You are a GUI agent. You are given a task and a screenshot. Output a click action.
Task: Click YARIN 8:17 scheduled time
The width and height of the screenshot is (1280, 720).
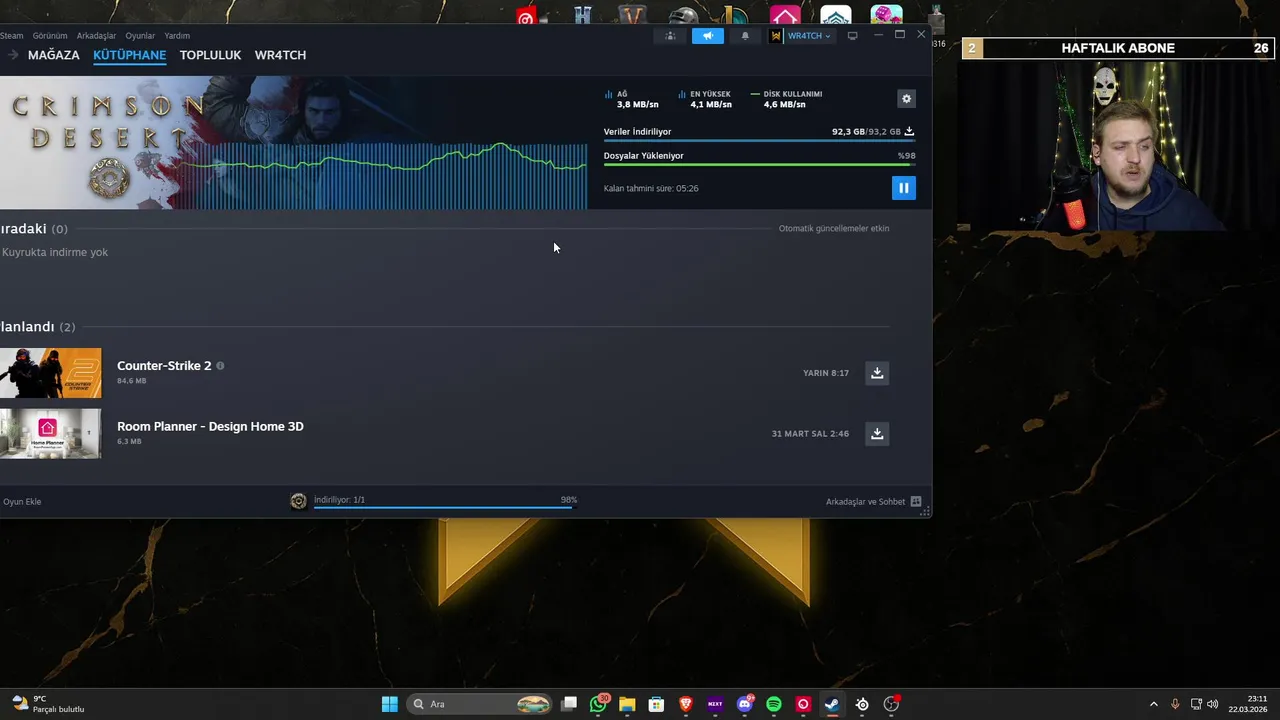826,373
